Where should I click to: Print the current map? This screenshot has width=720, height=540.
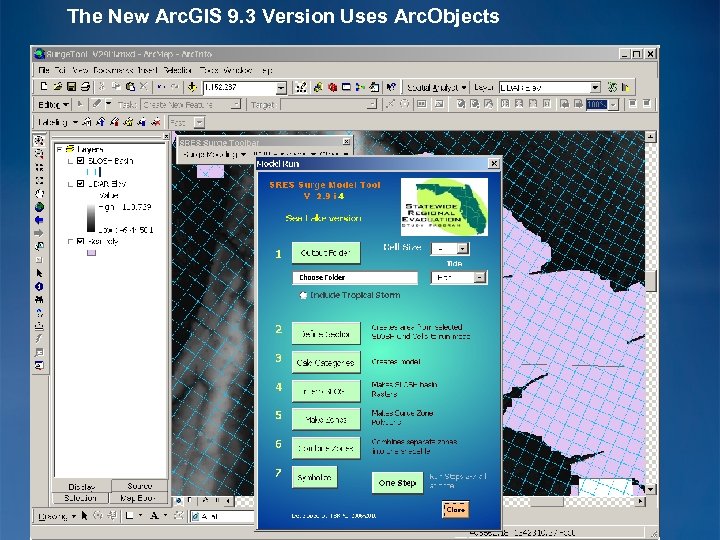[x=85, y=86]
